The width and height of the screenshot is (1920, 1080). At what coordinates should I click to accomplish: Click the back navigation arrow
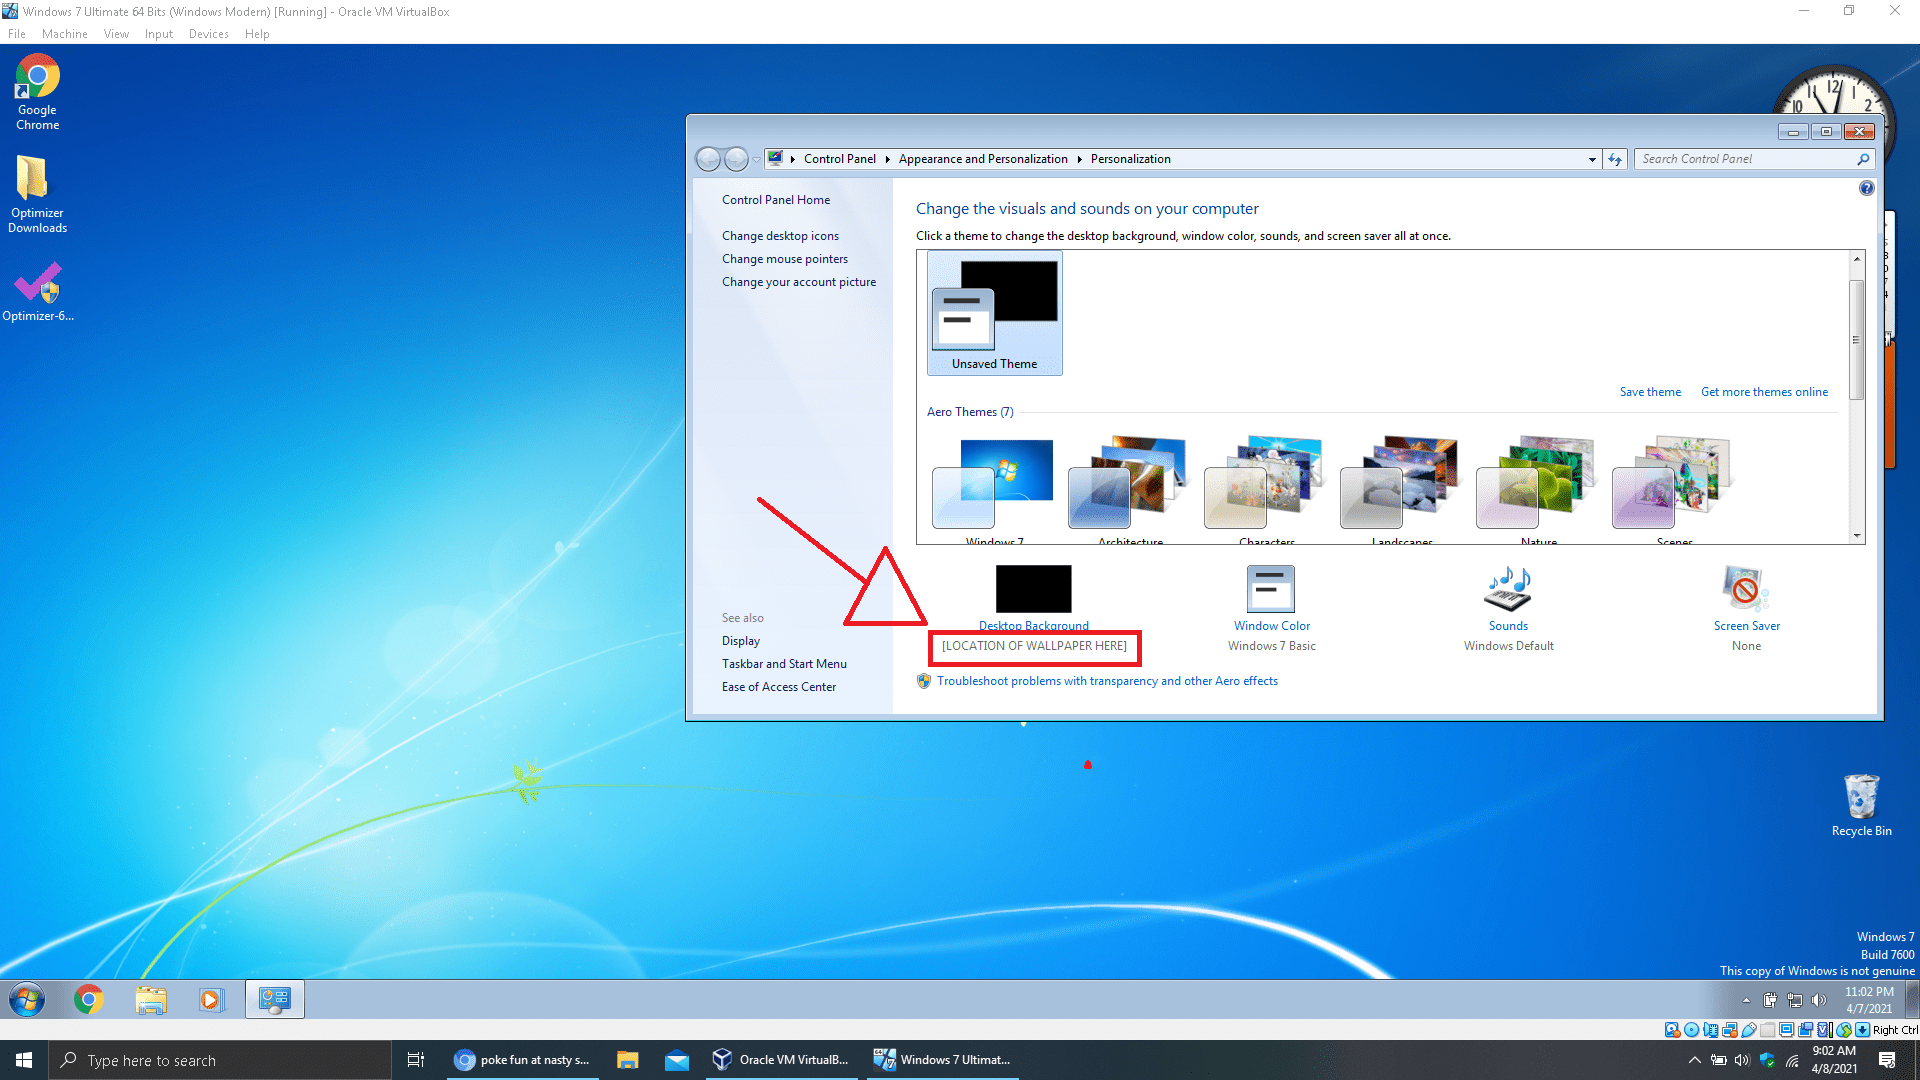click(x=709, y=159)
